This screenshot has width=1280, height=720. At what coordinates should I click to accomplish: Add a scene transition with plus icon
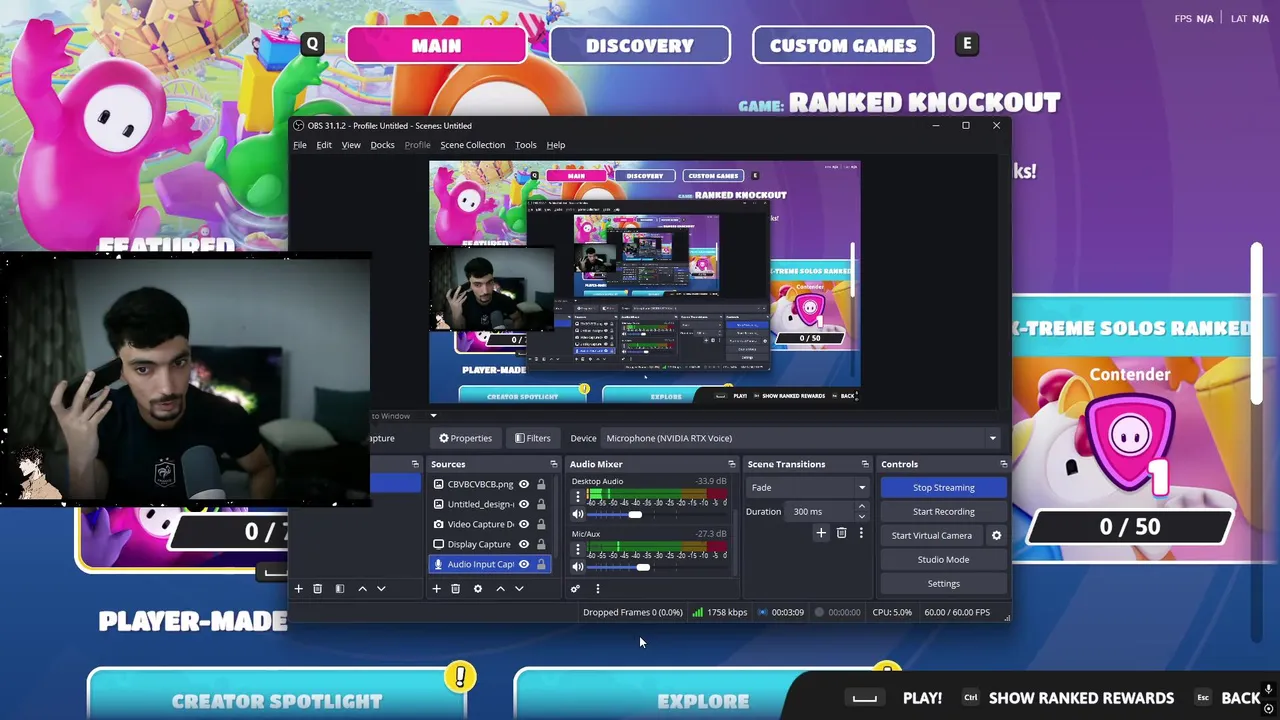[821, 533]
